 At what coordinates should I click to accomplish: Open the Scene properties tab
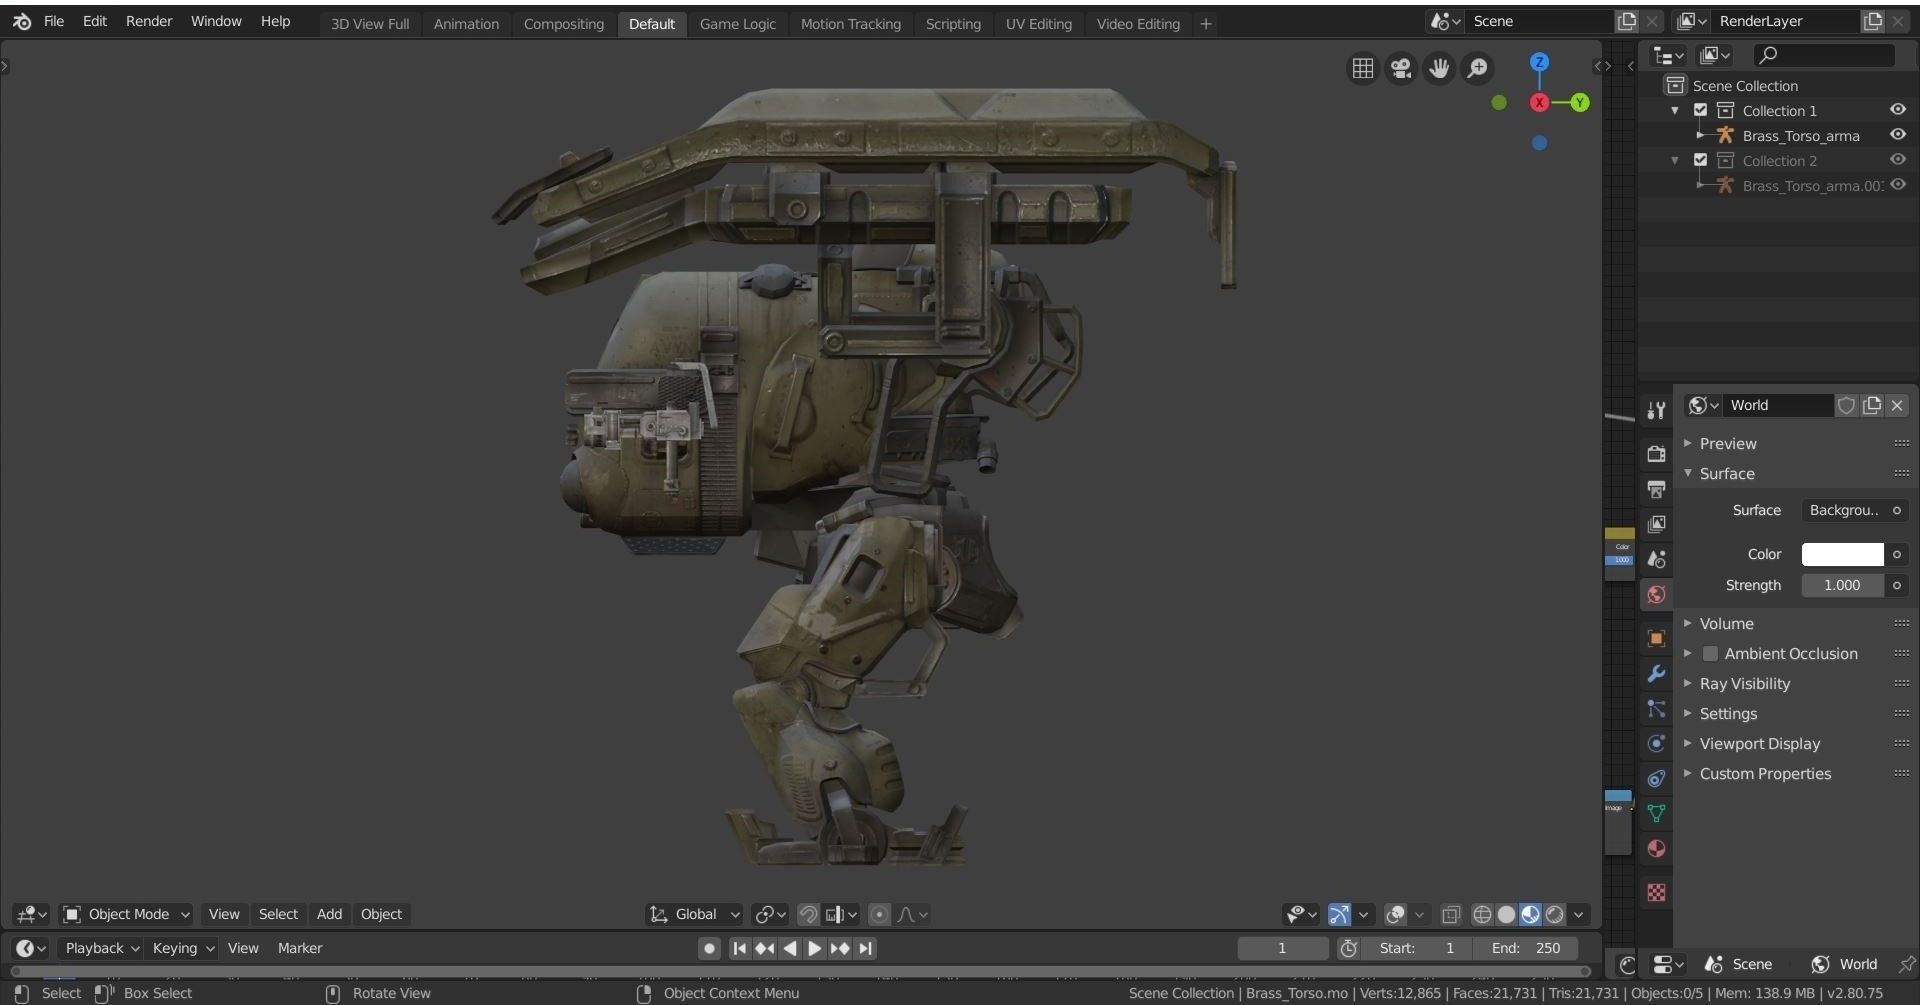[x=1656, y=559]
